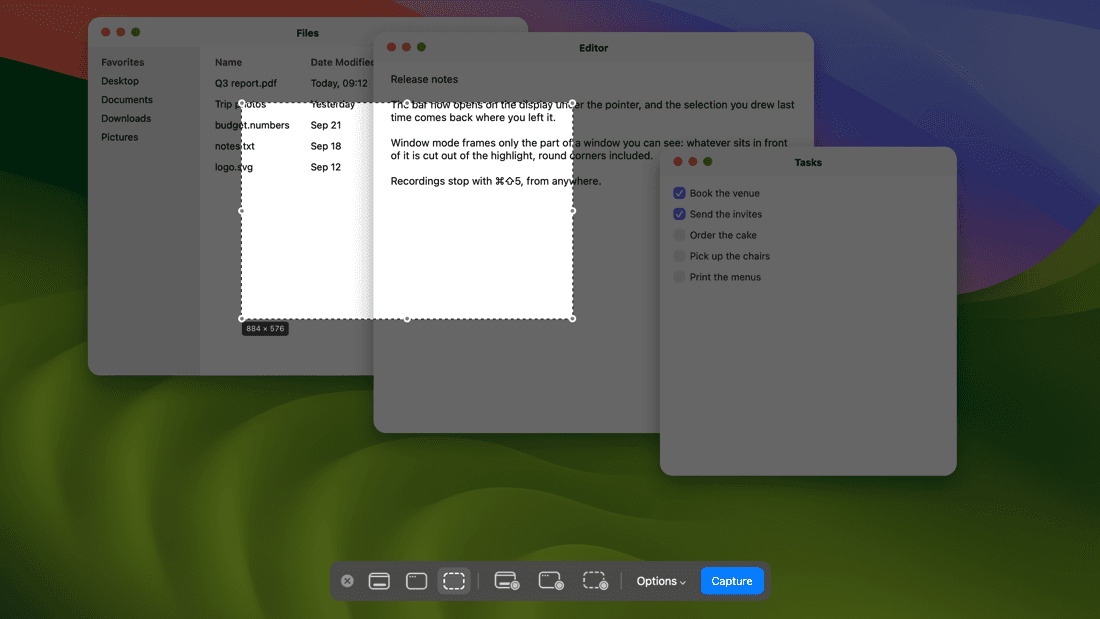Zoom the Files window with green button
1100x619 pixels.
[135, 32]
